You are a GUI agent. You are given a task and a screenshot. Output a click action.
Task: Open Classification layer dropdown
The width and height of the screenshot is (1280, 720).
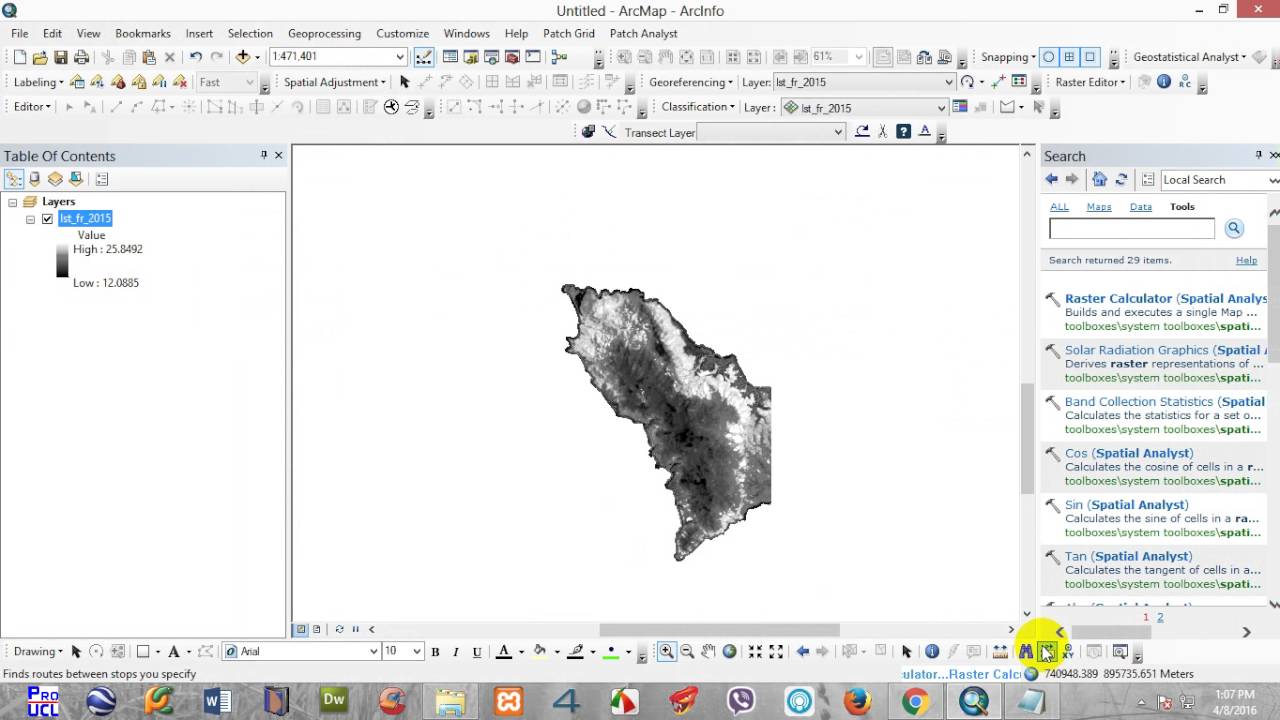pyautogui.click(x=940, y=107)
